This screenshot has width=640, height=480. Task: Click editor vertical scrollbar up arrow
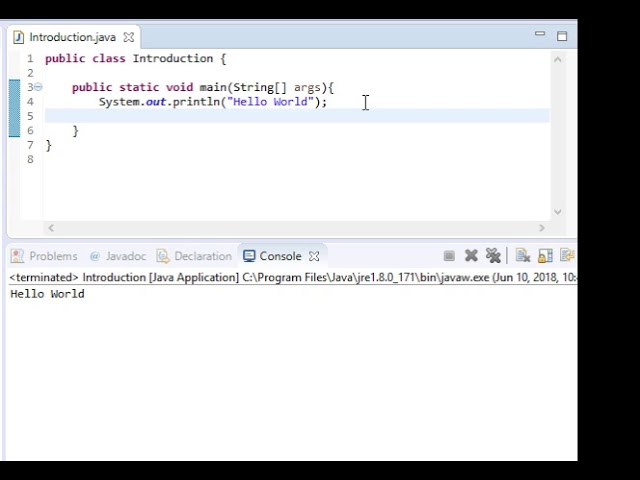(x=558, y=60)
